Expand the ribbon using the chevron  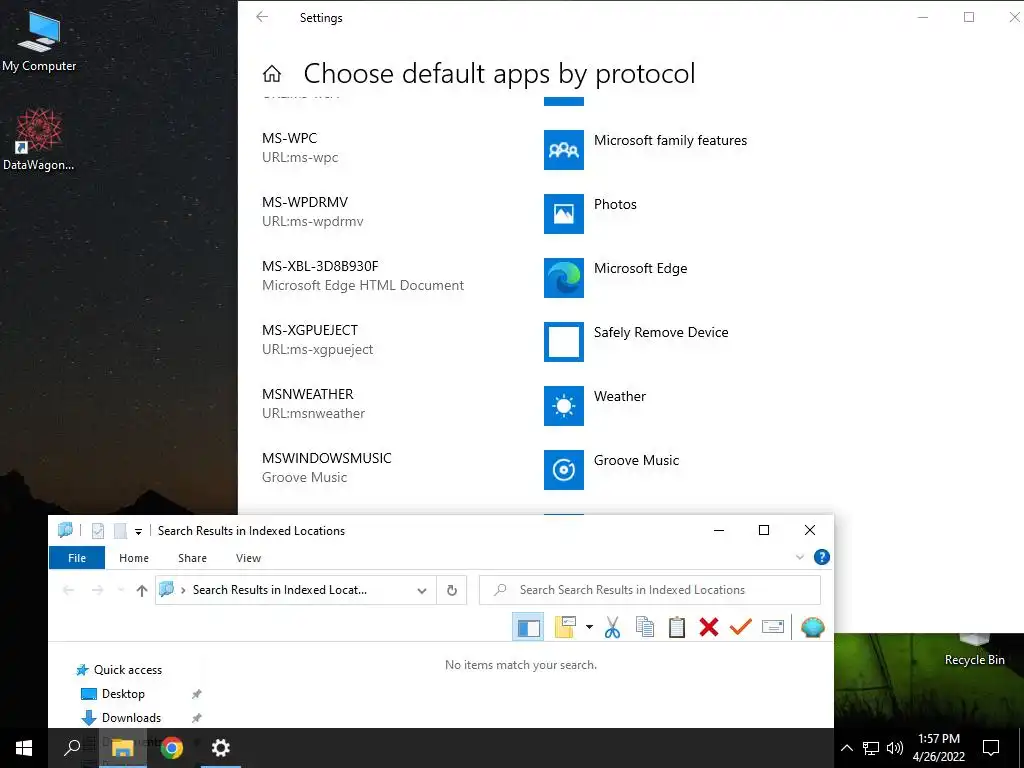[799, 557]
